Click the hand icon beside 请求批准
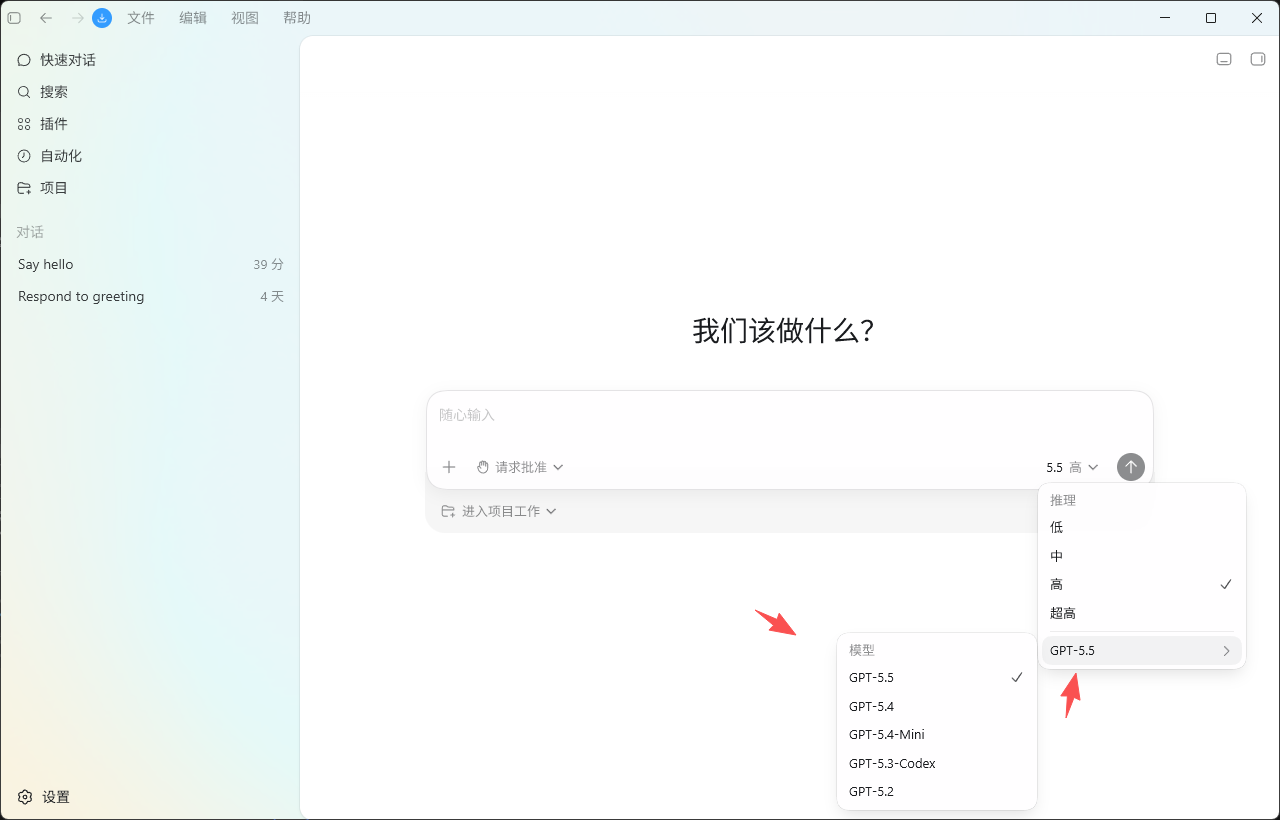This screenshot has height=820, width=1280. pyautogui.click(x=483, y=467)
